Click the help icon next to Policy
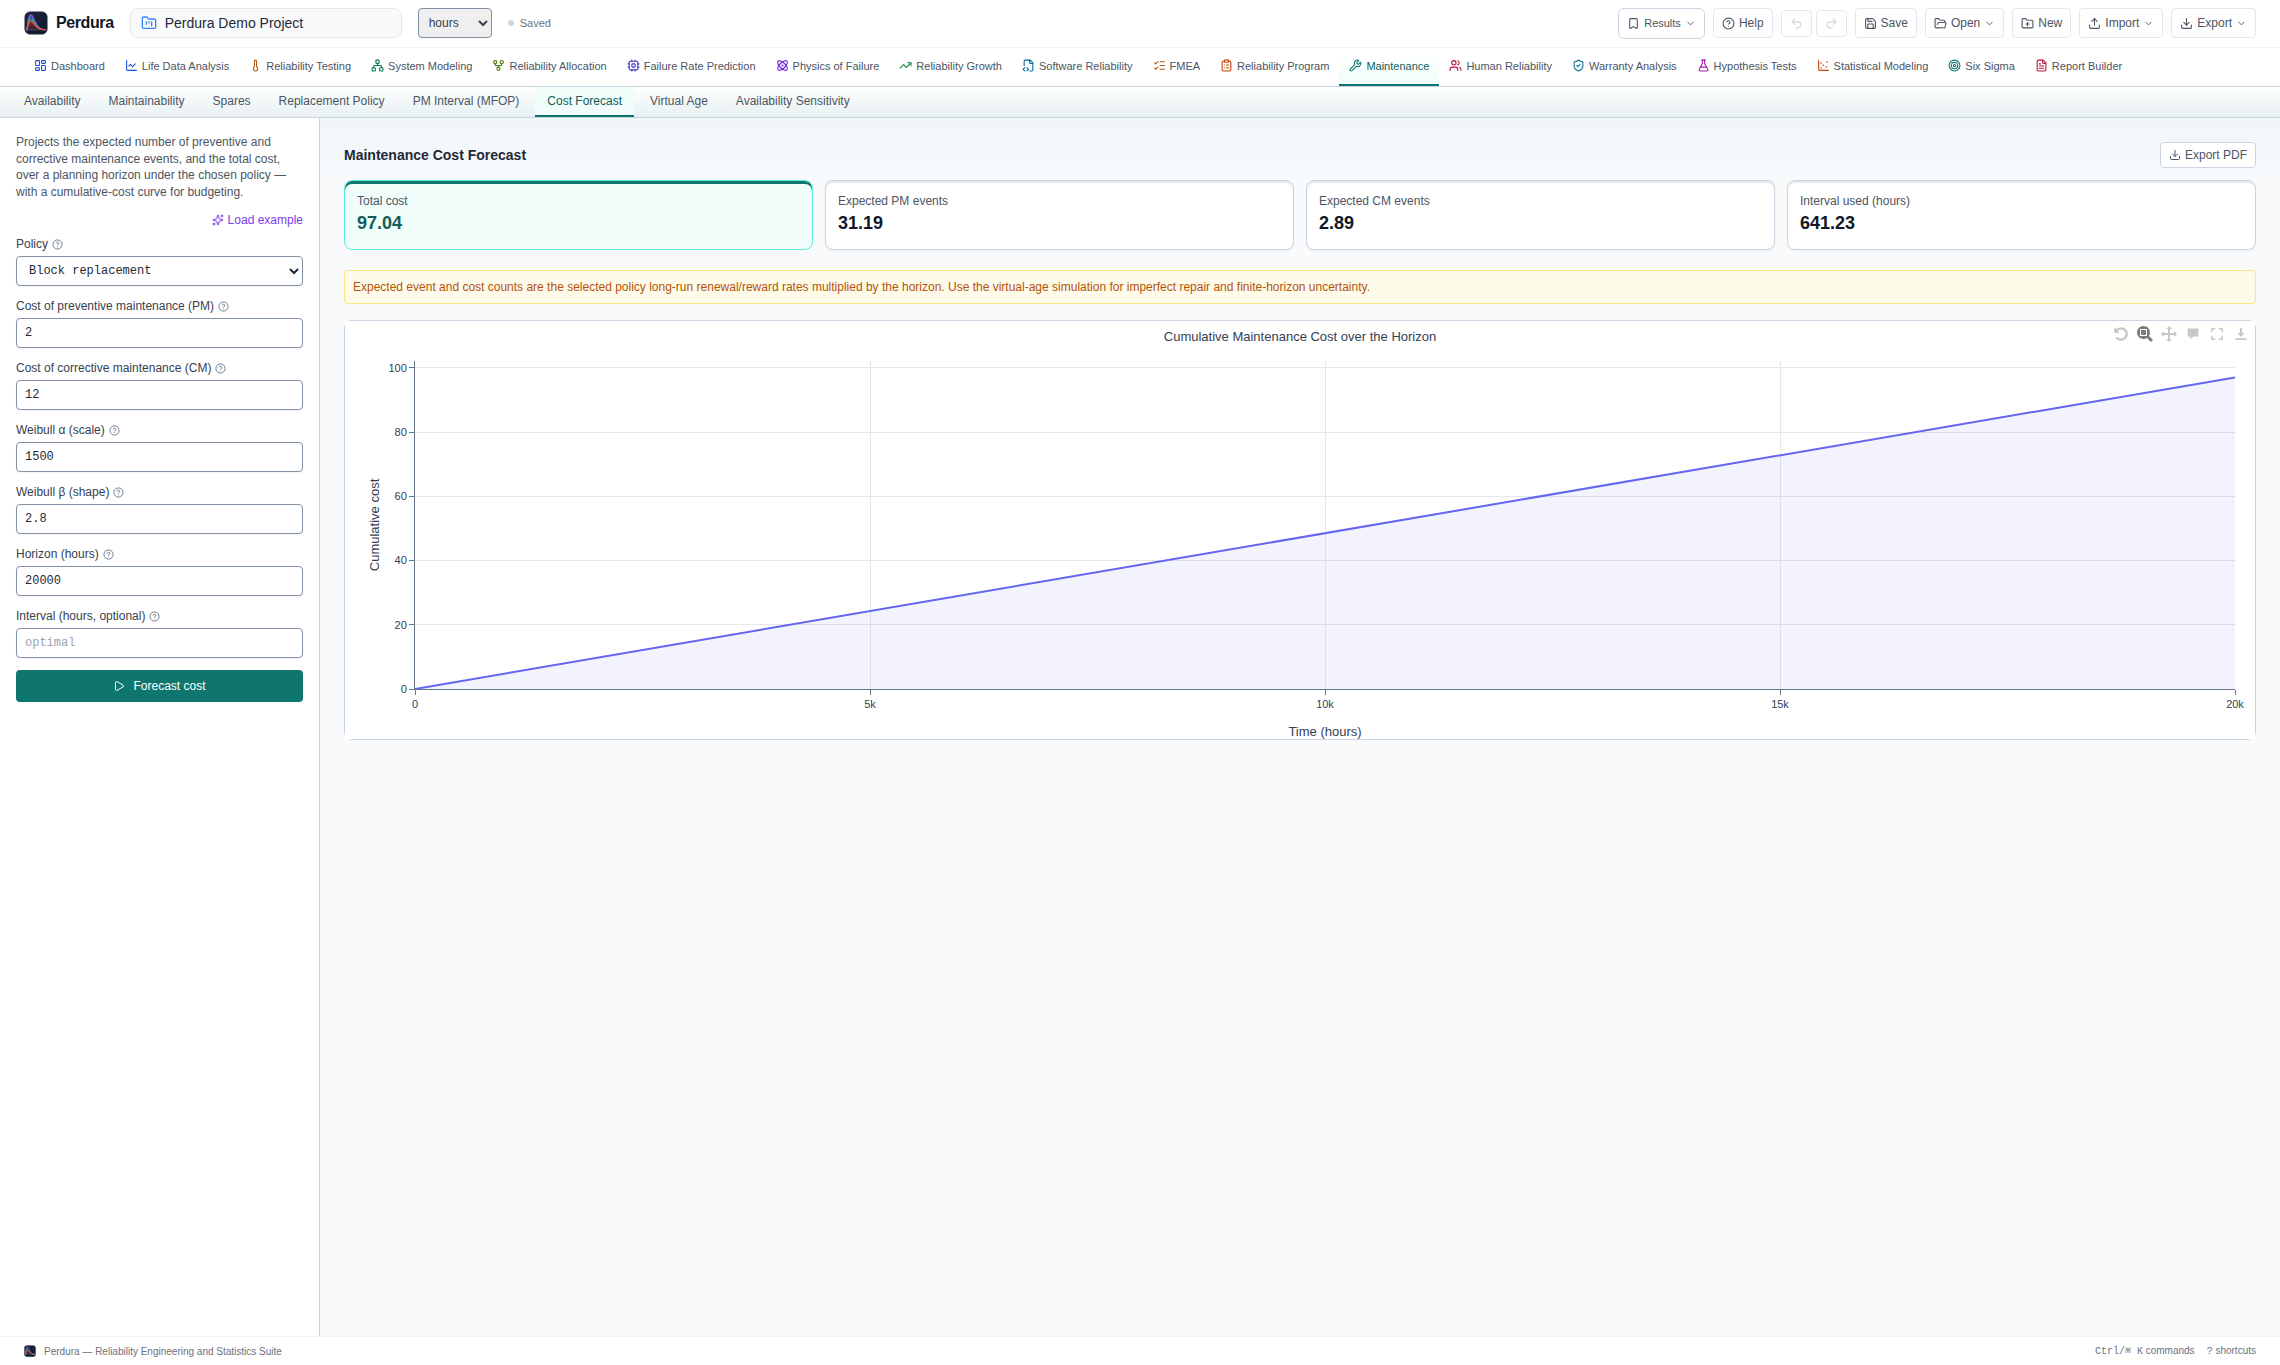 point(57,245)
